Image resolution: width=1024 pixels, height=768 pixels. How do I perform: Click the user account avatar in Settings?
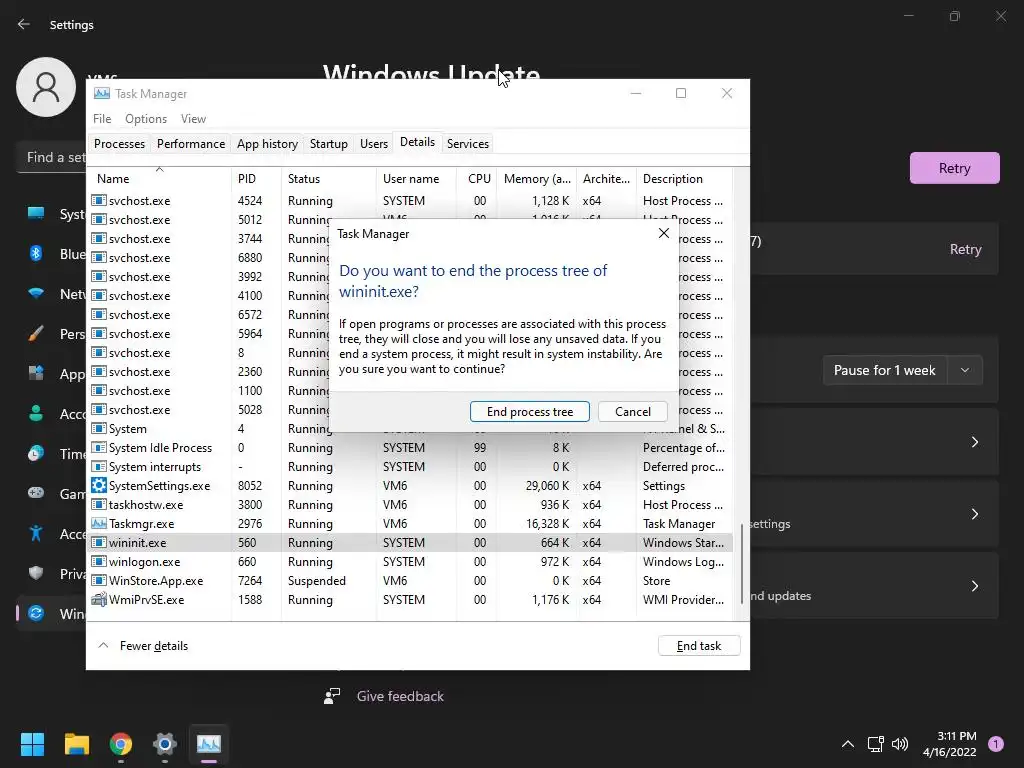pos(46,87)
